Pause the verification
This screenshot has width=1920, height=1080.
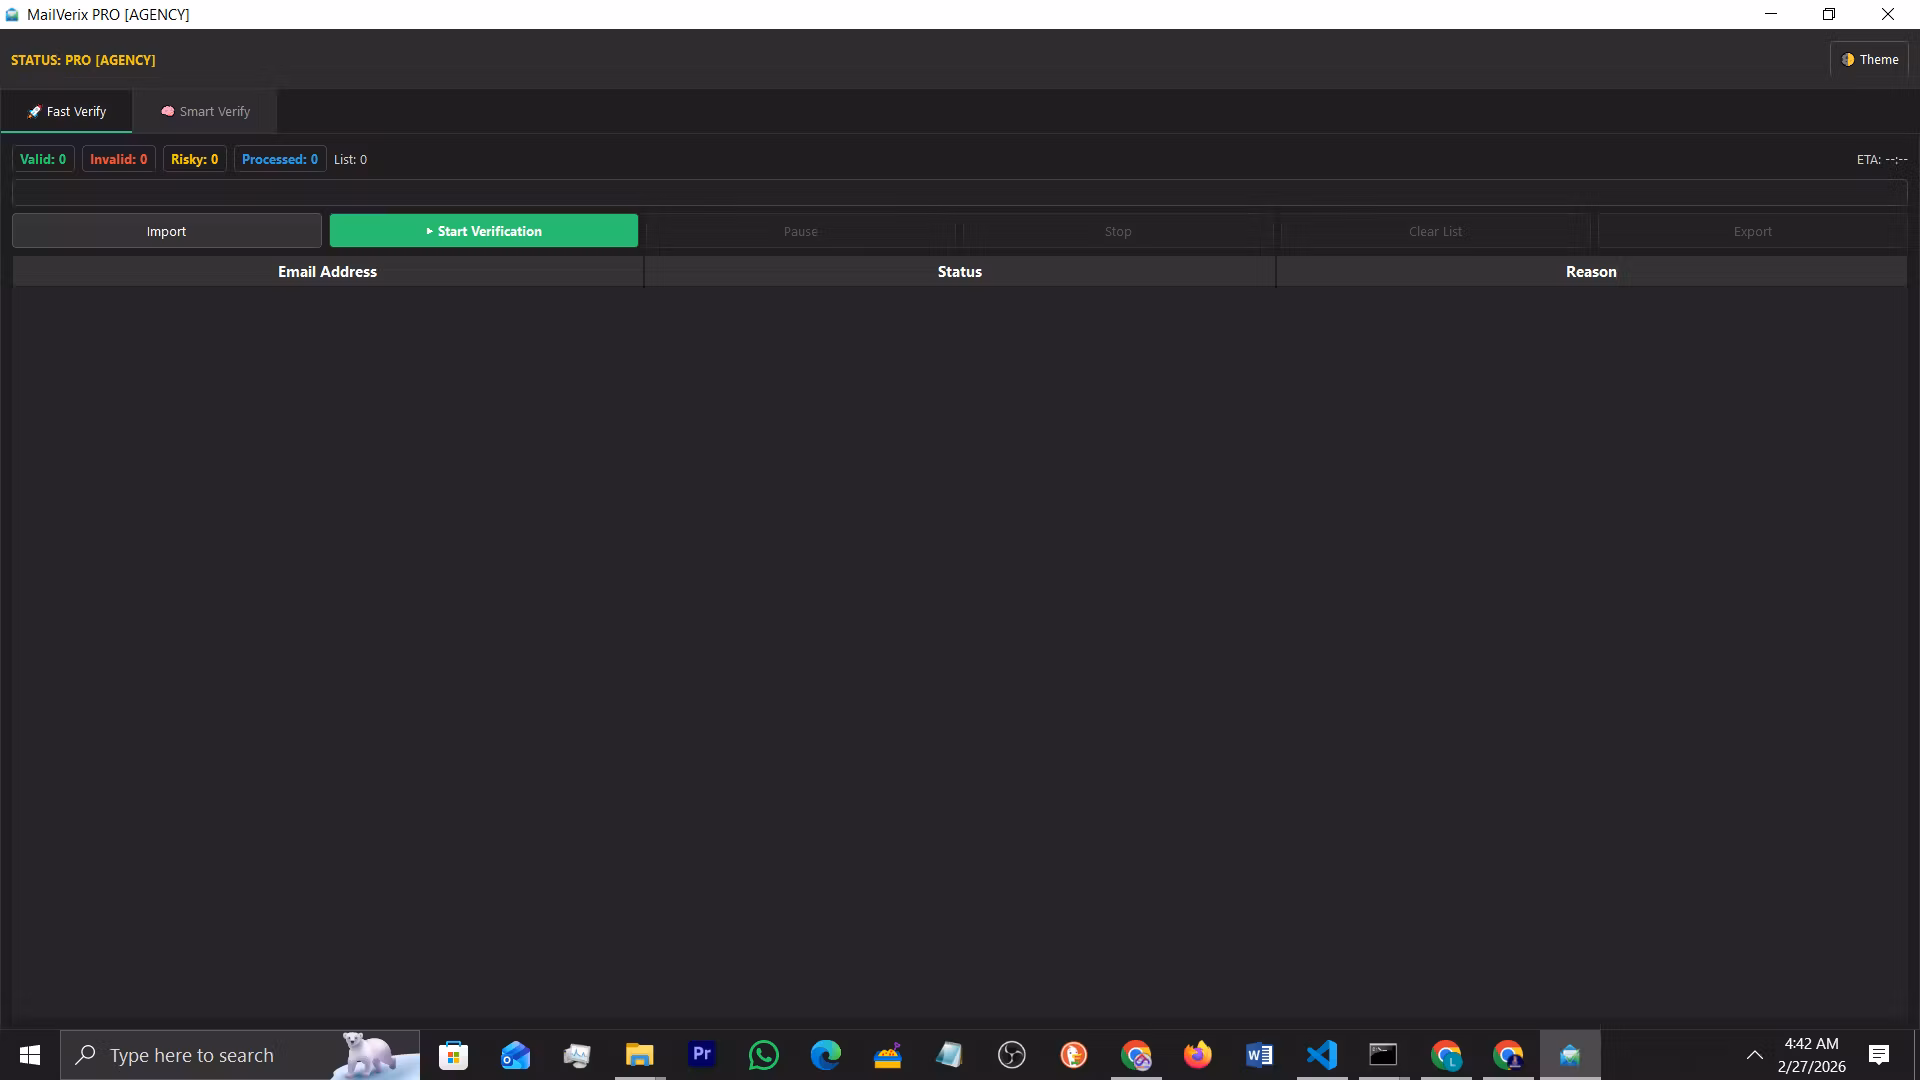click(801, 231)
